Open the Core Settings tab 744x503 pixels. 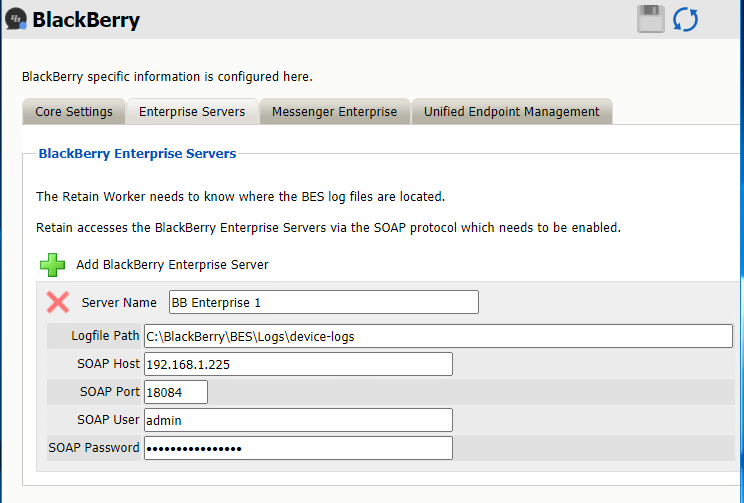74,112
